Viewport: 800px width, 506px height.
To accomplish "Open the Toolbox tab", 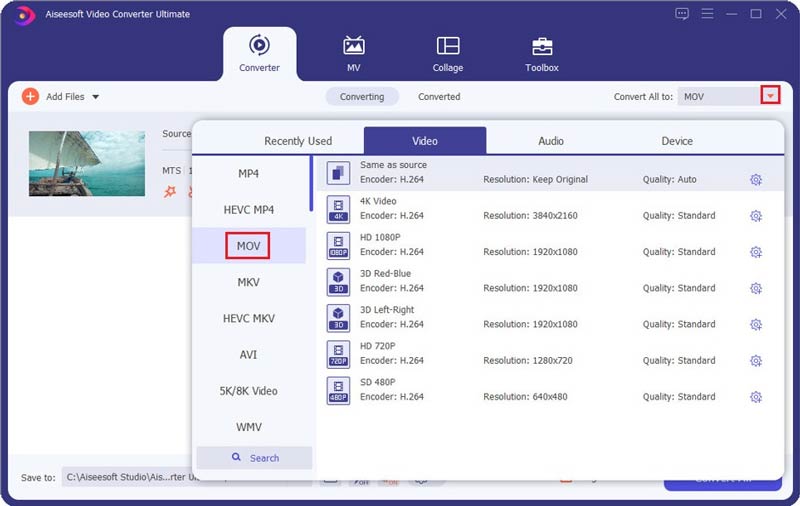I will pyautogui.click(x=542, y=54).
